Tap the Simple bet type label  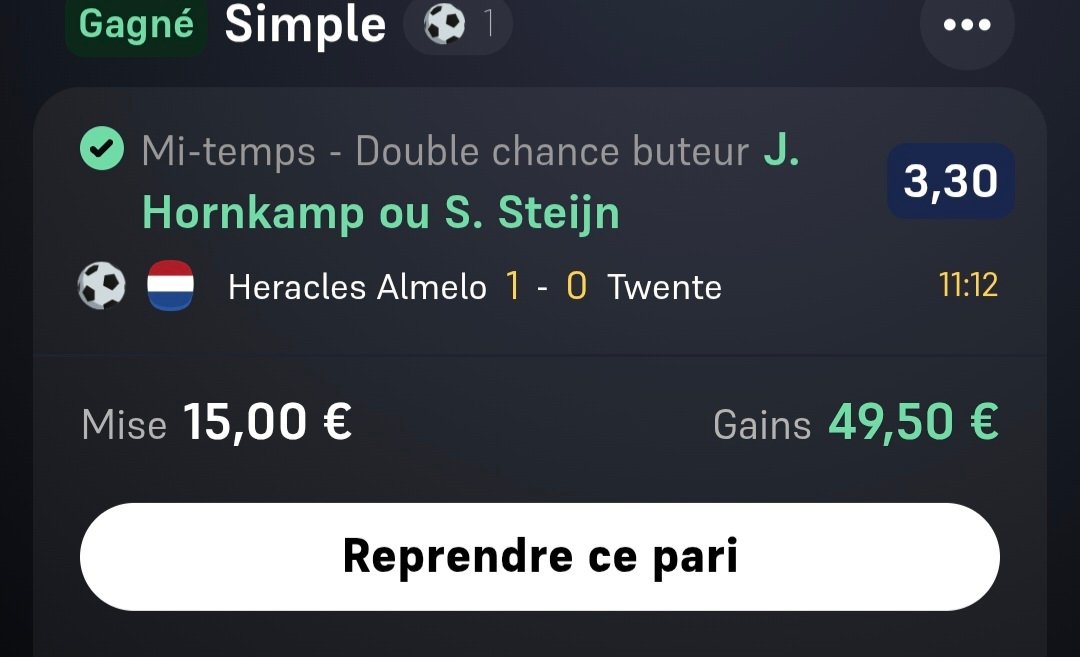305,26
